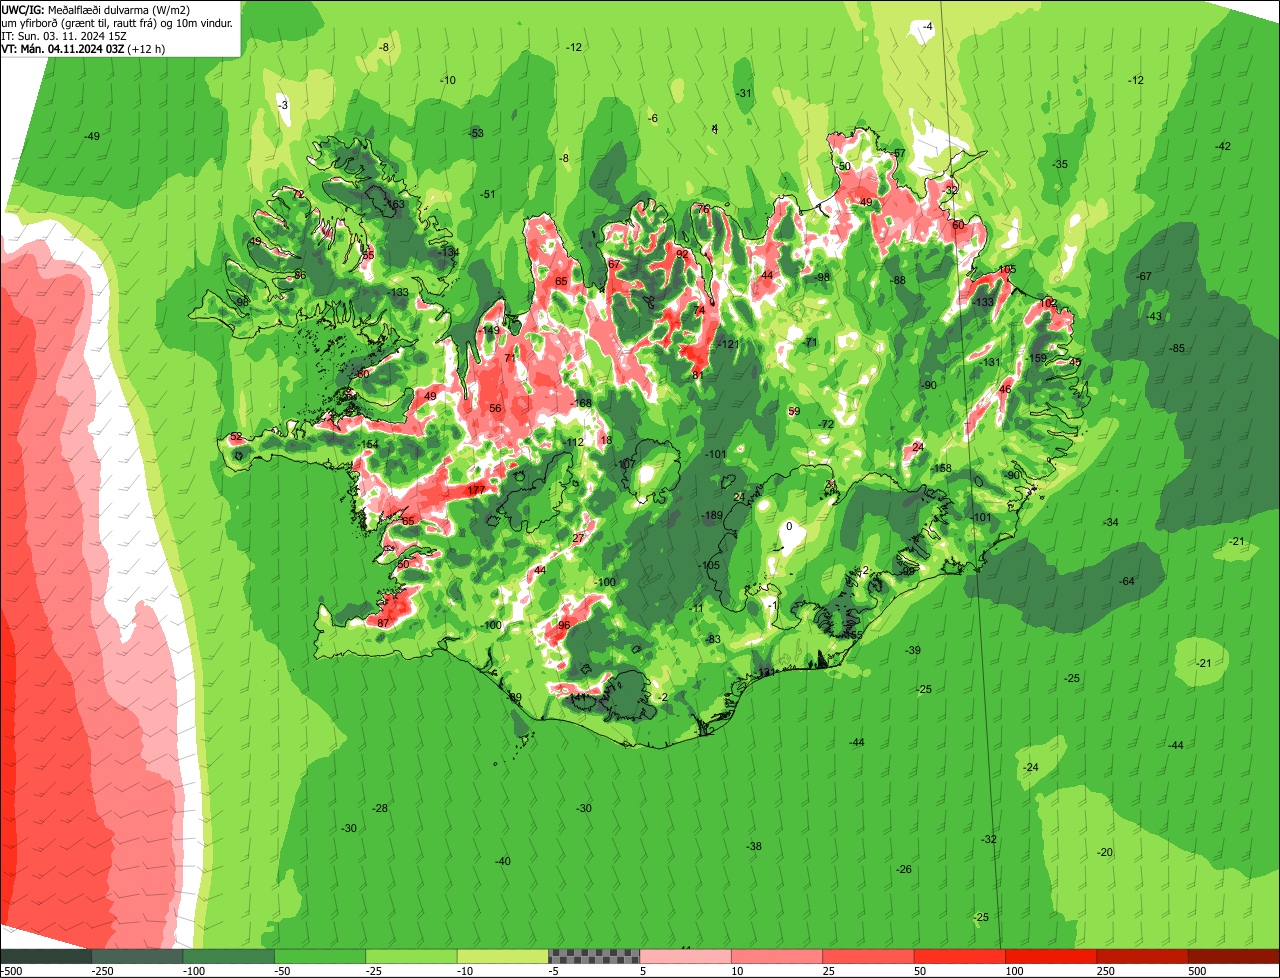Click the '-500' legend tick label

point(12,971)
